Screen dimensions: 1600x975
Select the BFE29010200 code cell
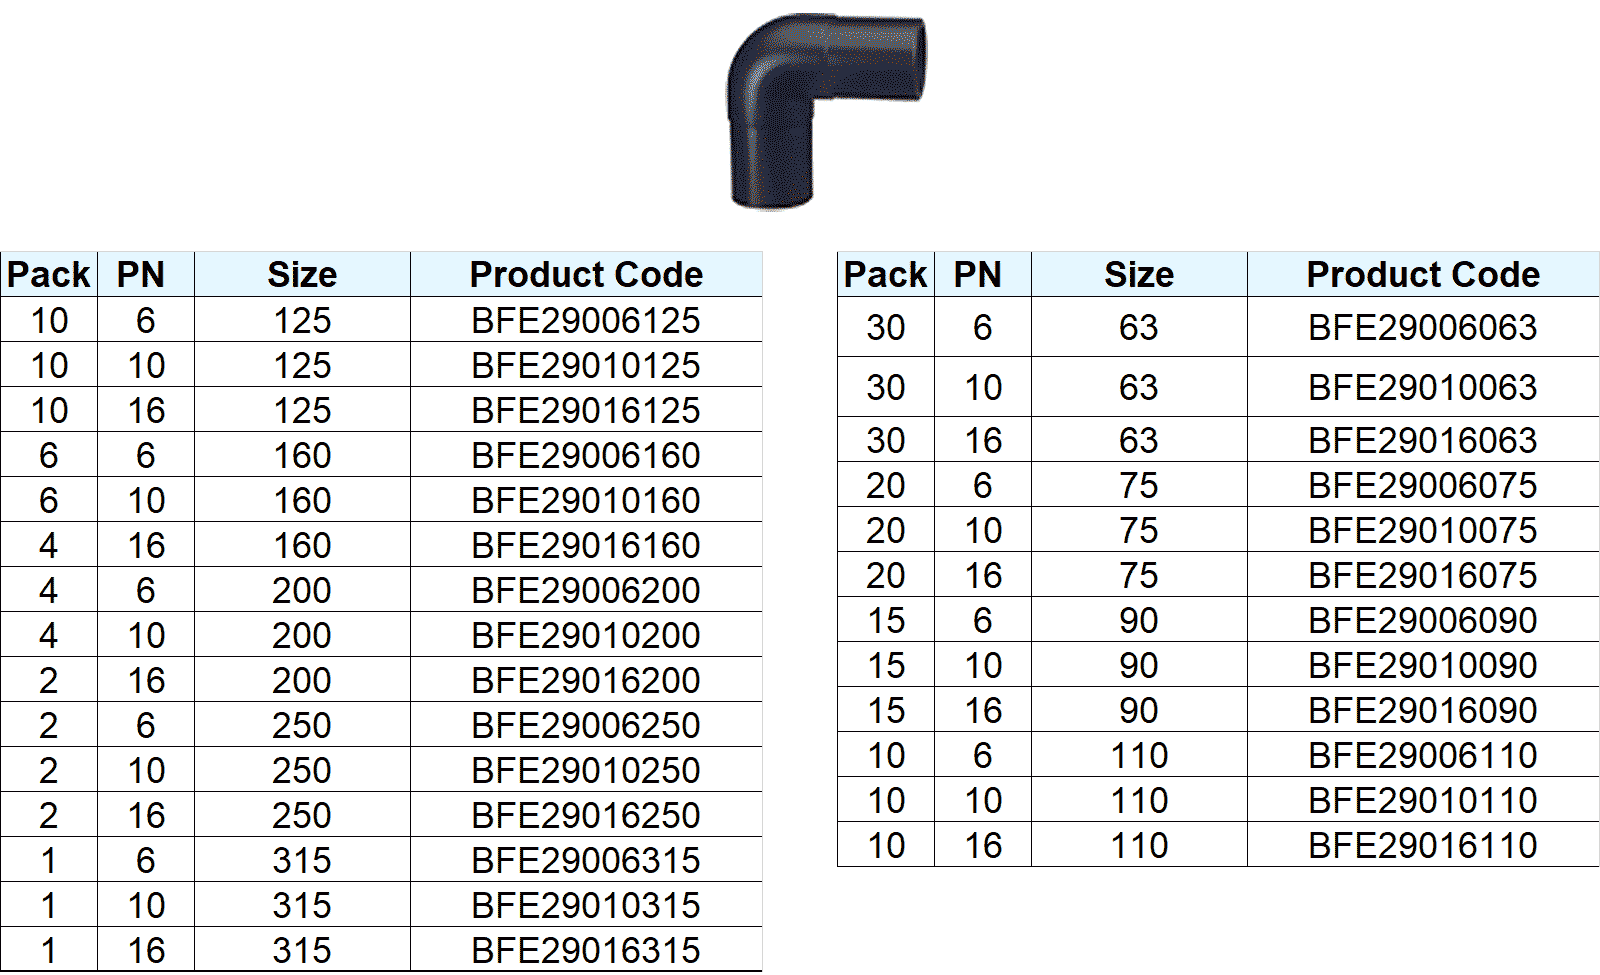click(x=585, y=636)
